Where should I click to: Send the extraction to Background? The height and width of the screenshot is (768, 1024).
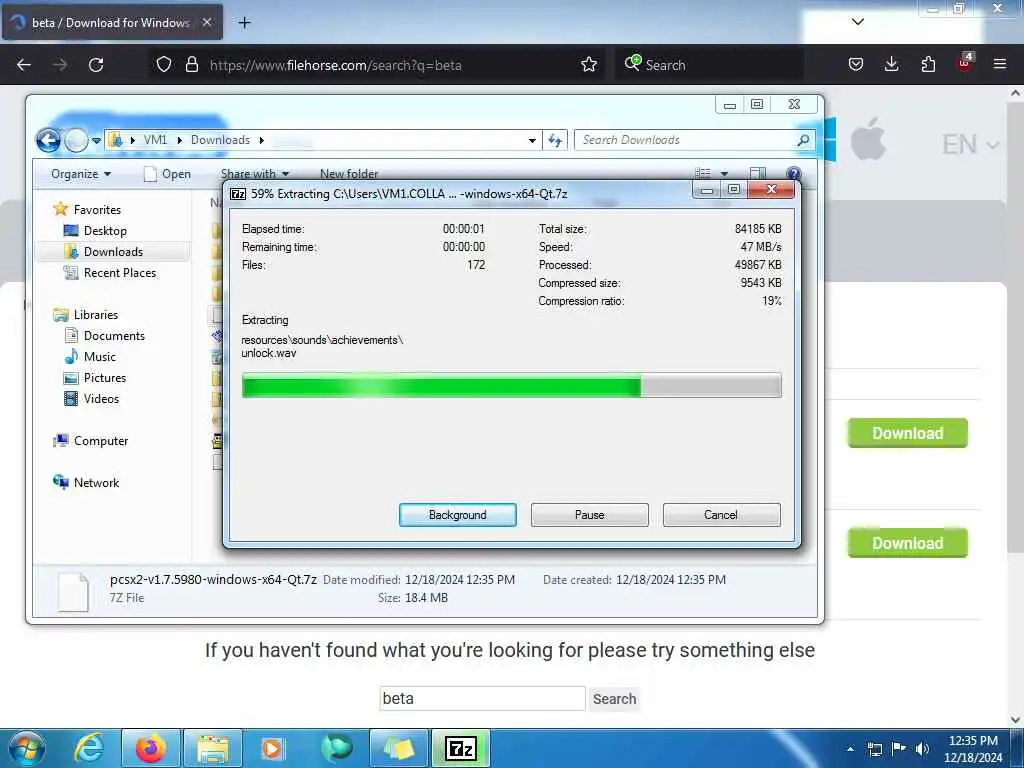pos(457,515)
